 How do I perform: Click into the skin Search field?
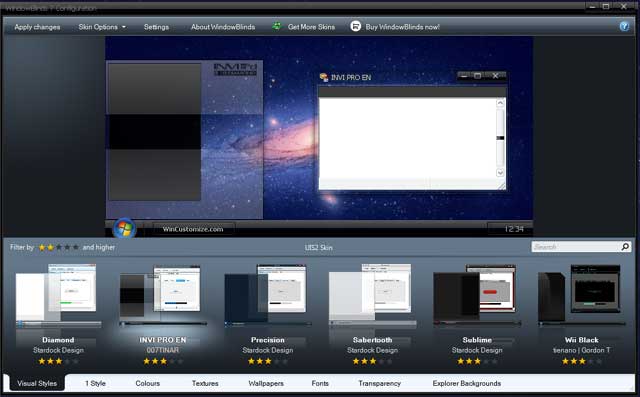pyautogui.click(x=576, y=247)
